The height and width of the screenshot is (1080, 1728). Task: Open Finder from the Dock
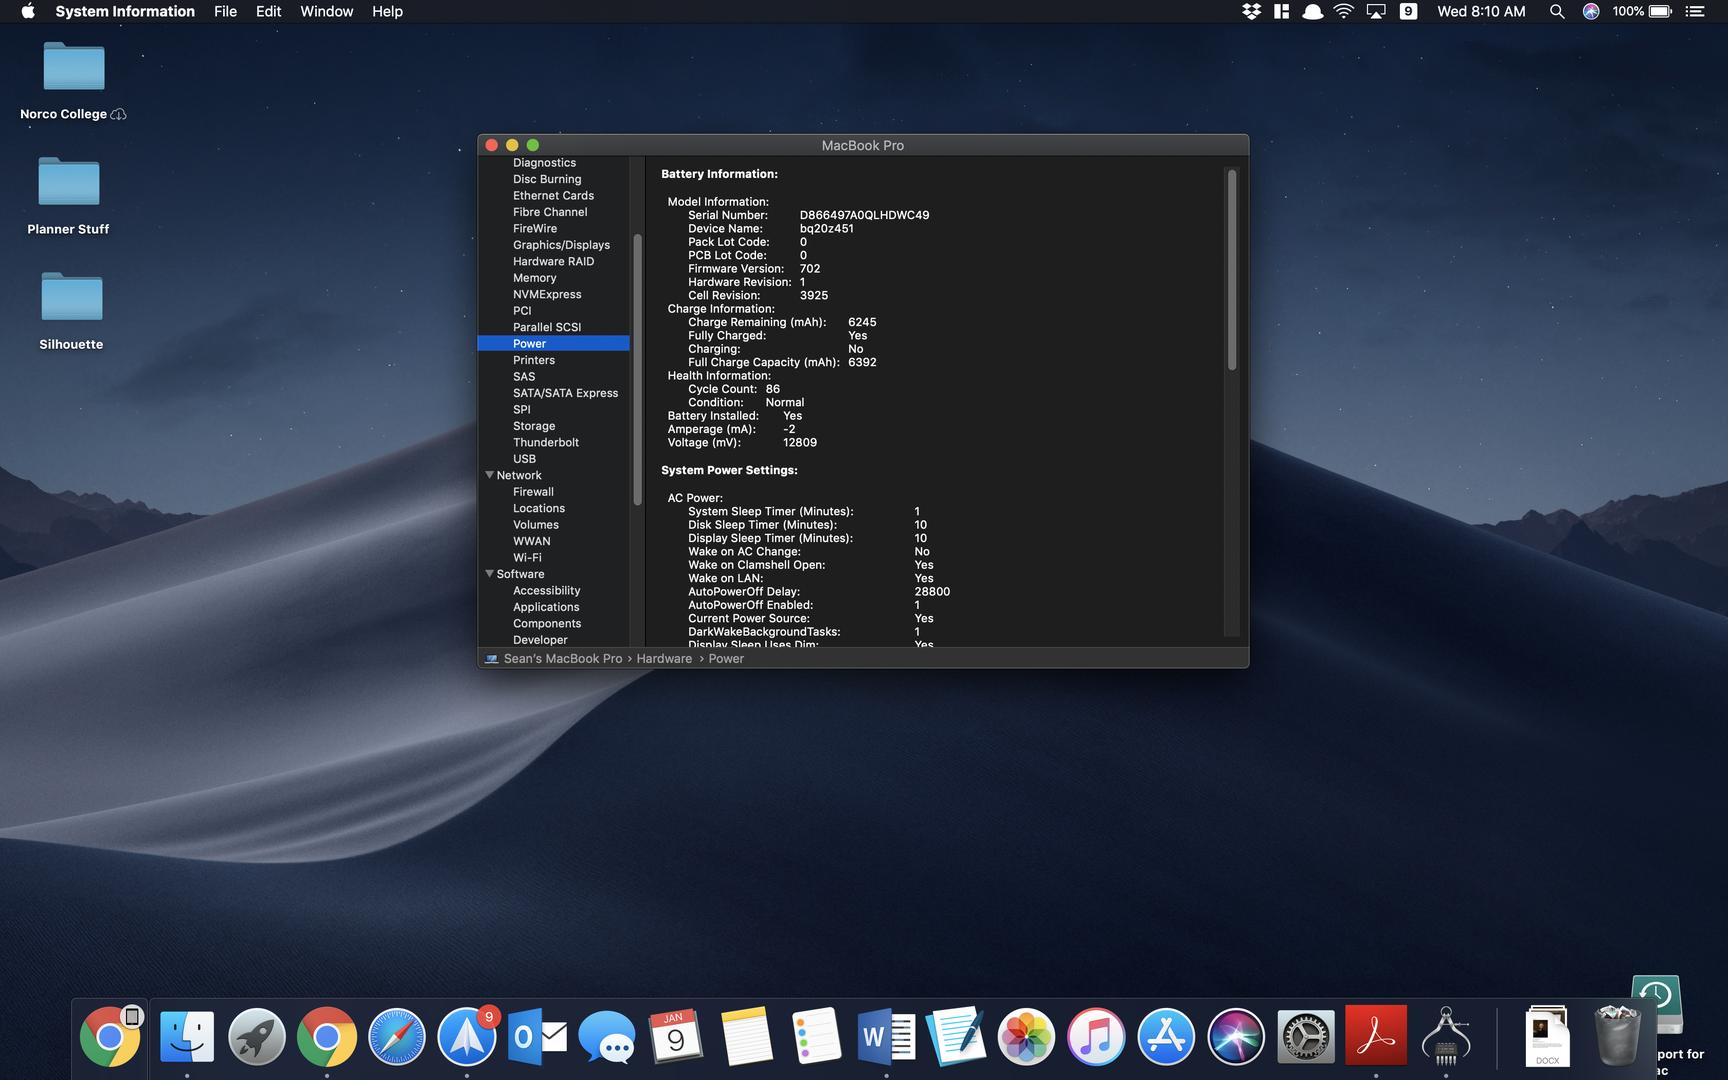tap(187, 1037)
